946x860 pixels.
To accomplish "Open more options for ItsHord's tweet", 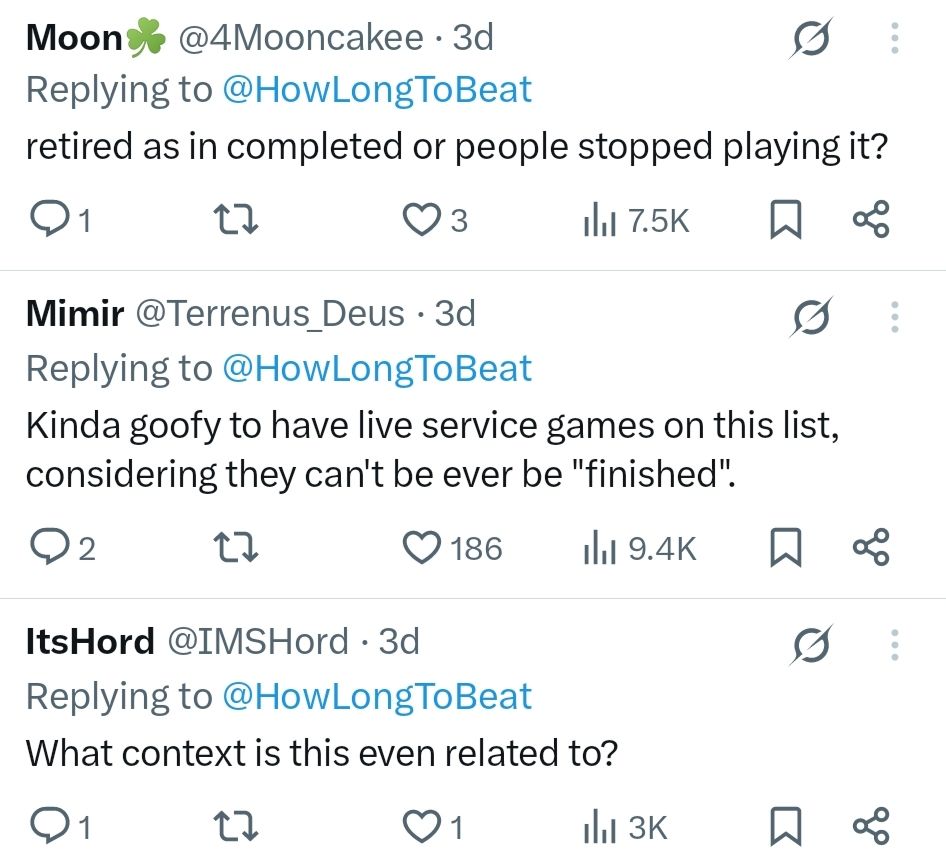I will [x=895, y=643].
